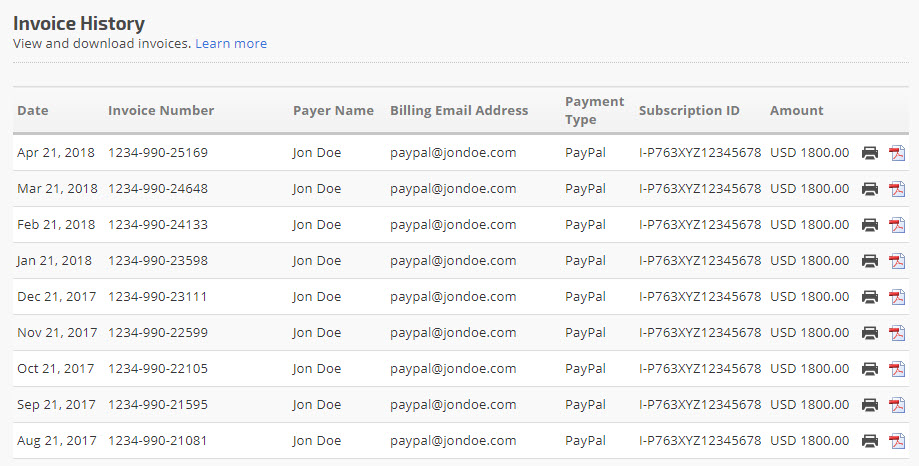Click billing email in Feb 21, 2018 row

tap(453, 225)
